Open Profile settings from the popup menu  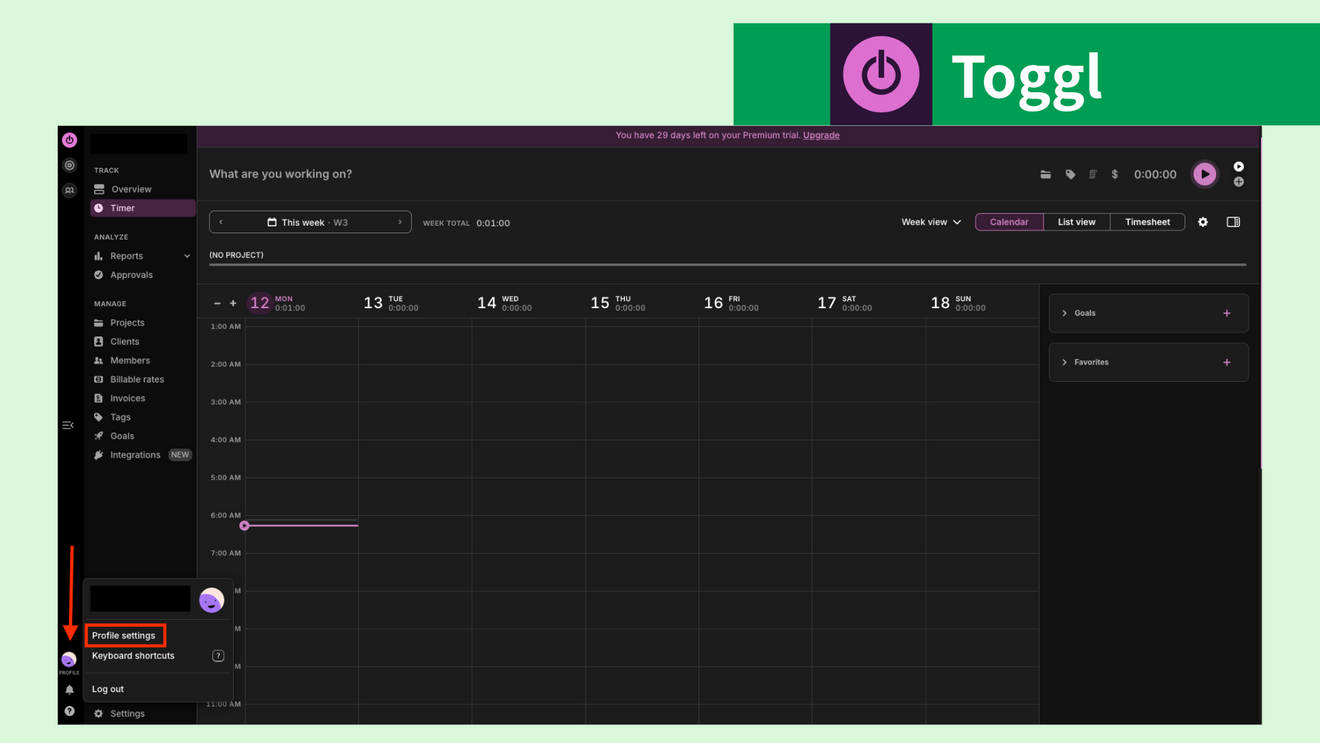click(x=125, y=635)
